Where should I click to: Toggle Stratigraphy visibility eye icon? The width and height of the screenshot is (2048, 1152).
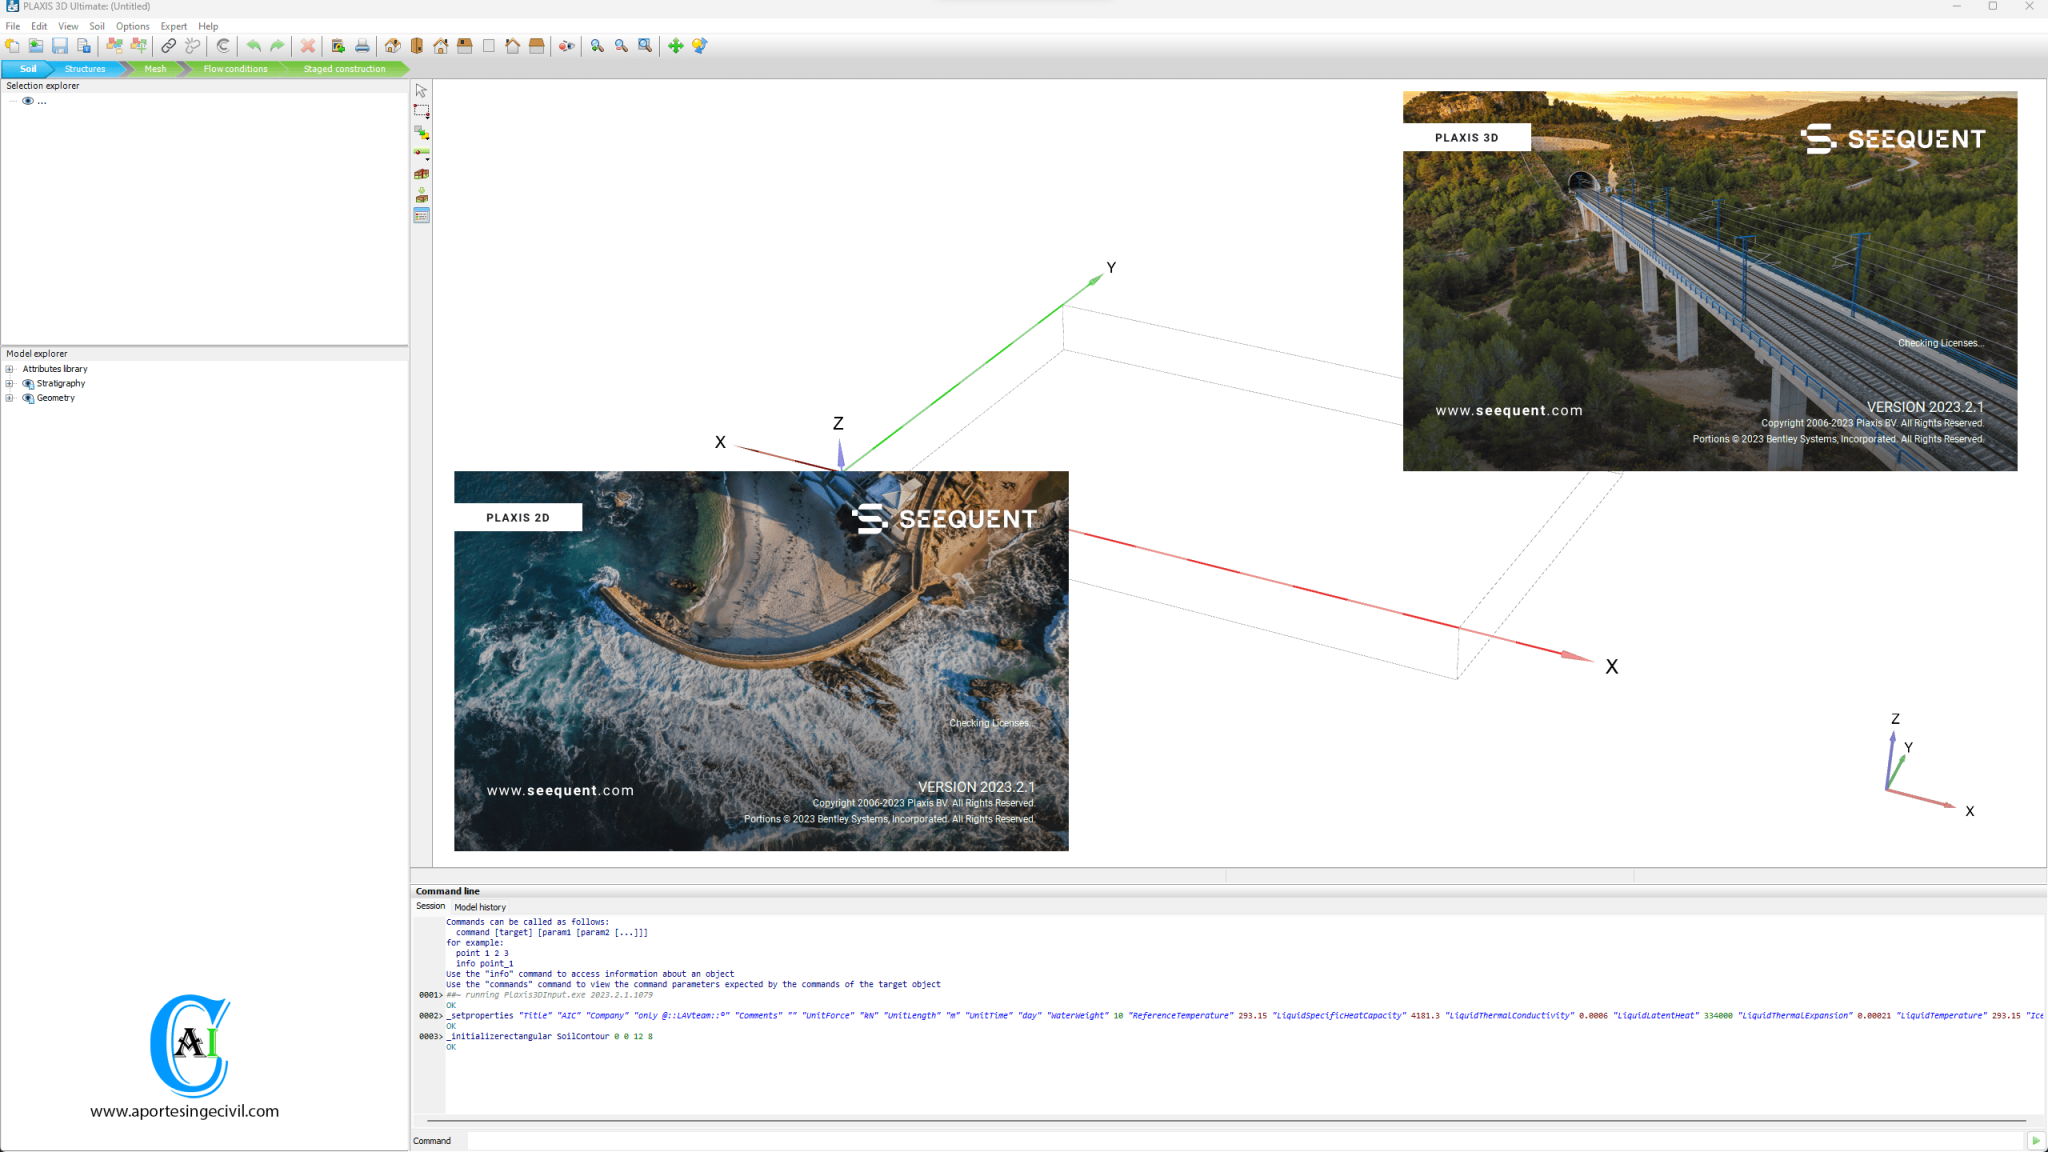pos(28,384)
